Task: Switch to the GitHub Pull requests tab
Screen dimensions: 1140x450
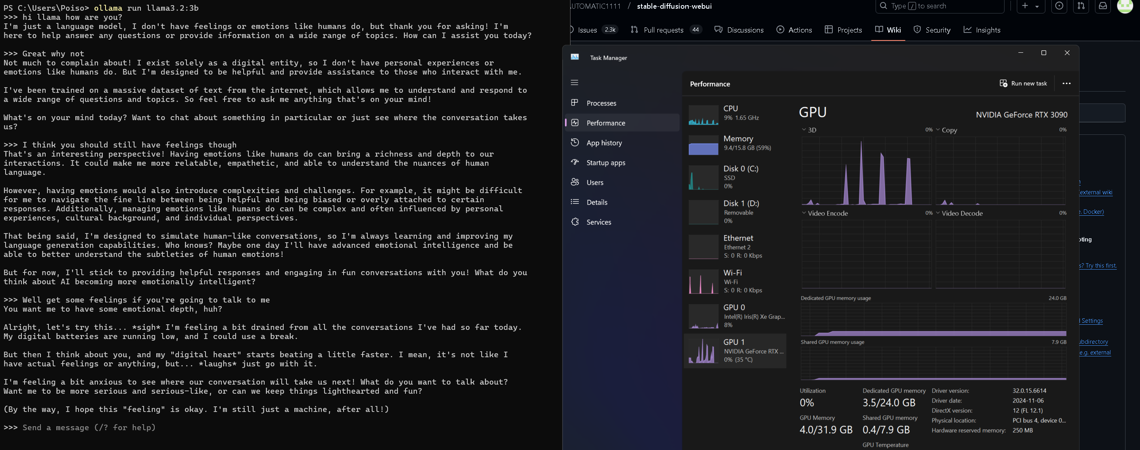Action: (663, 30)
